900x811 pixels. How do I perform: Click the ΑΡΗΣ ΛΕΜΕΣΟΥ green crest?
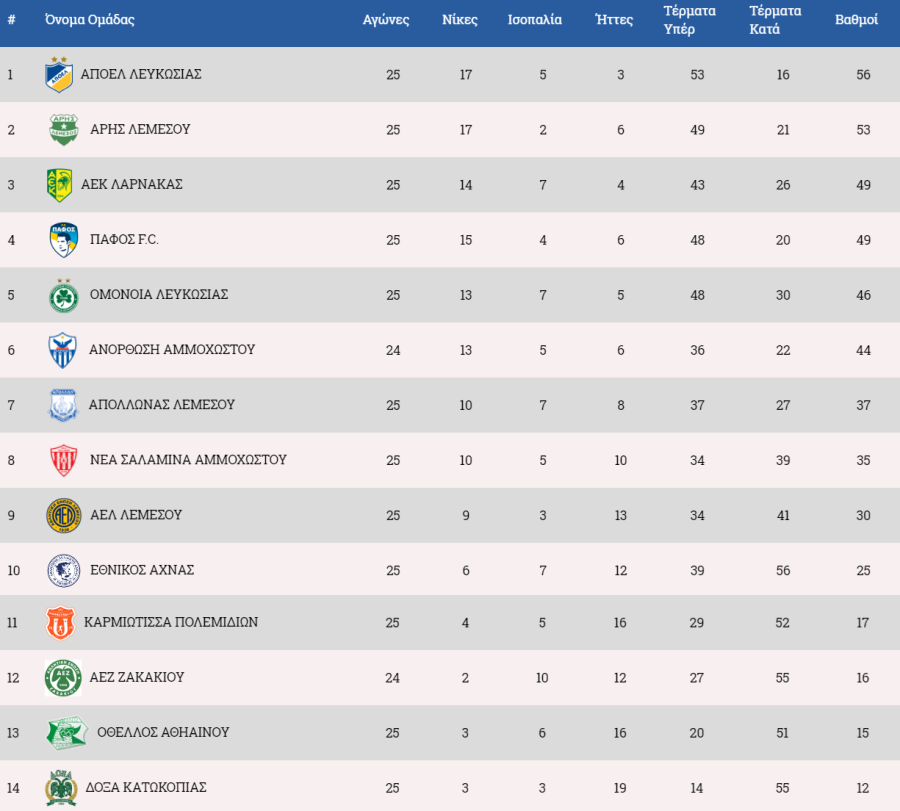(x=64, y=130)
